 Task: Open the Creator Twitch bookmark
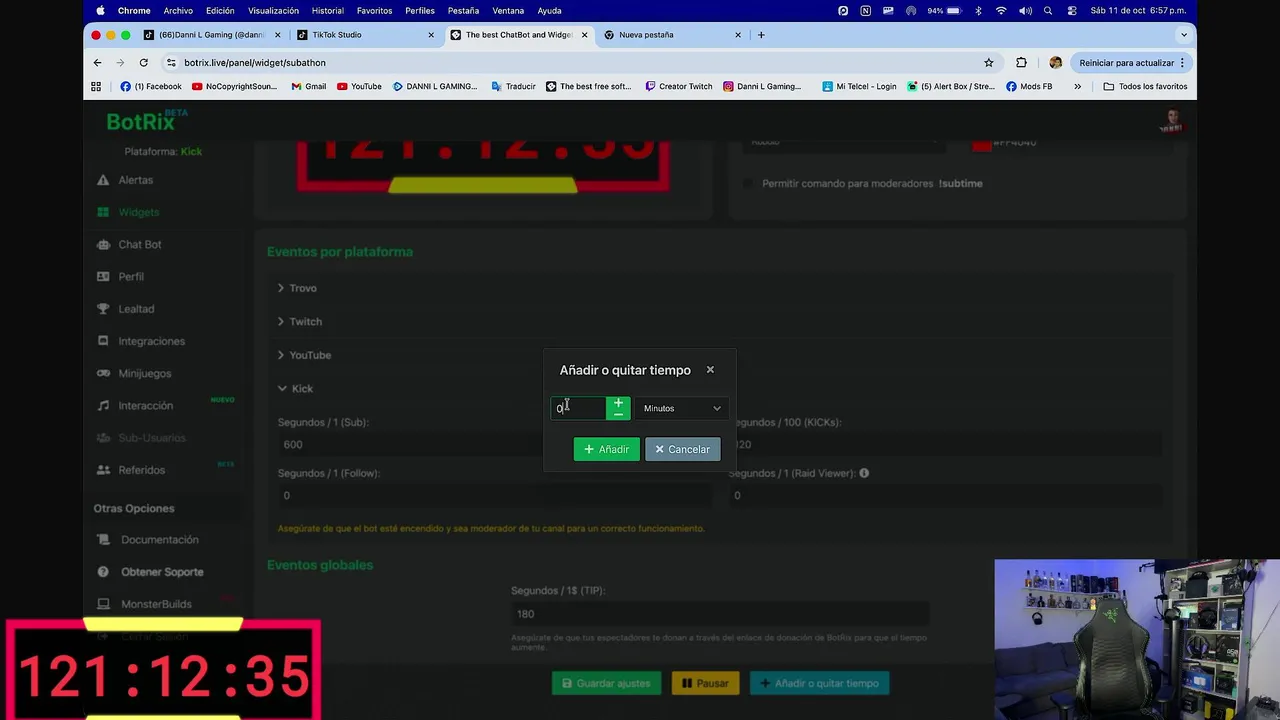[678, 86]
